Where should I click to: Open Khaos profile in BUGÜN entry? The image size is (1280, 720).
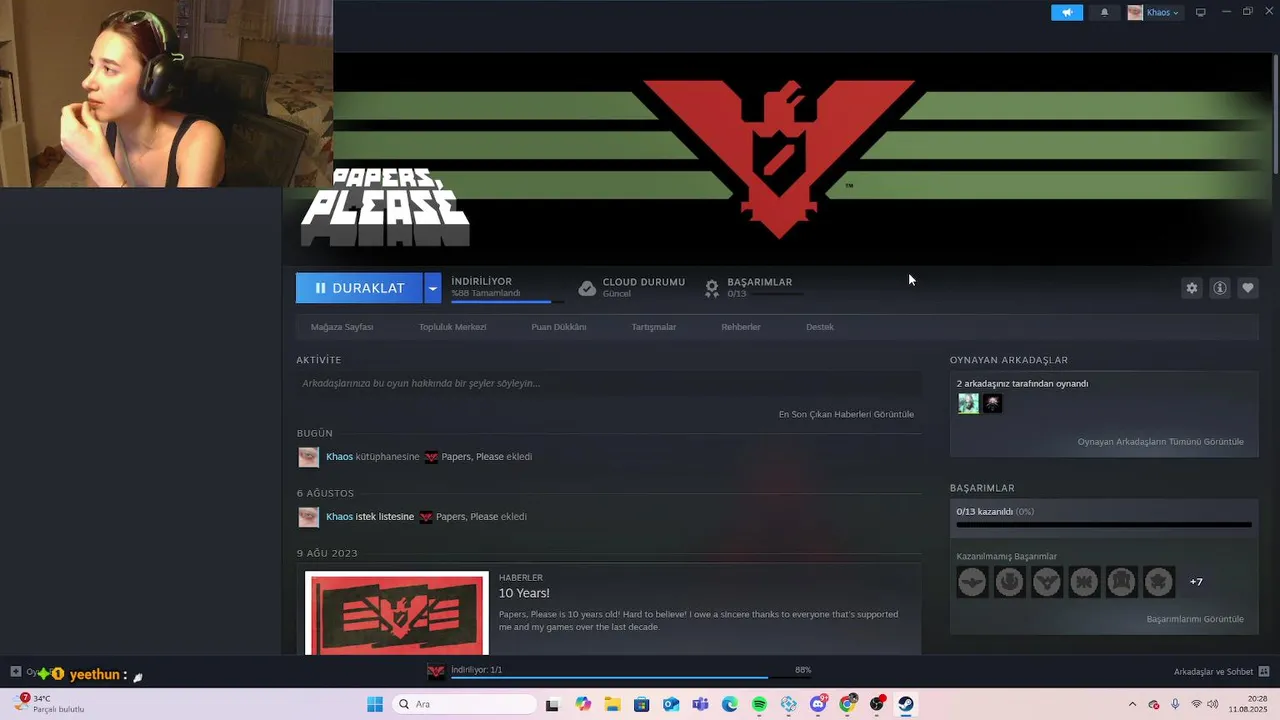339,457
